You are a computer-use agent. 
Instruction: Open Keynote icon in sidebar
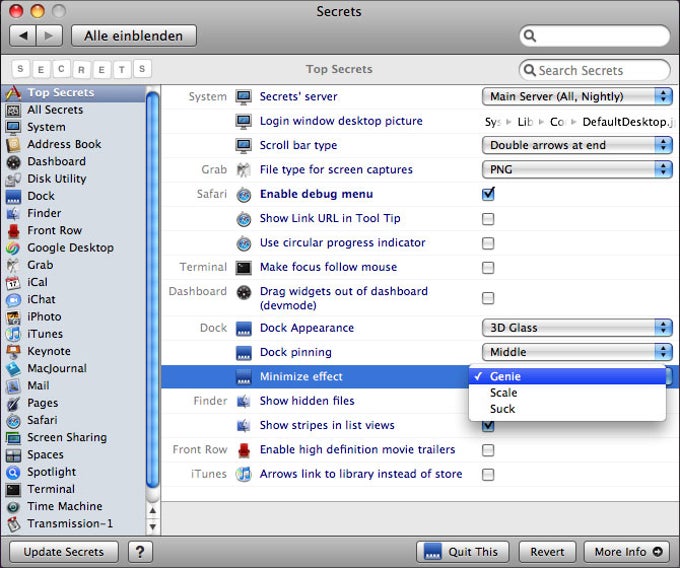coord(13,351)
